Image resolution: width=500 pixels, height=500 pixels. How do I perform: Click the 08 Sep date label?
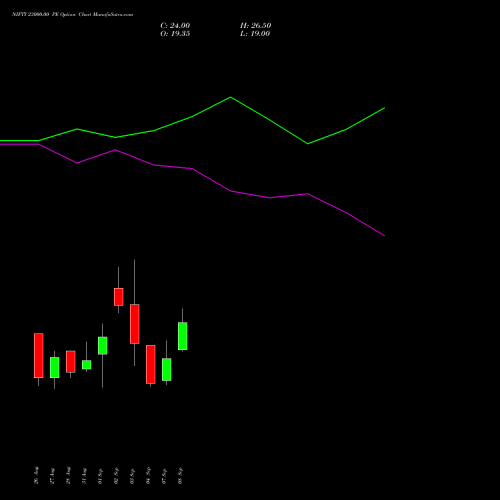pyautogui.click(x=180, y=475)
